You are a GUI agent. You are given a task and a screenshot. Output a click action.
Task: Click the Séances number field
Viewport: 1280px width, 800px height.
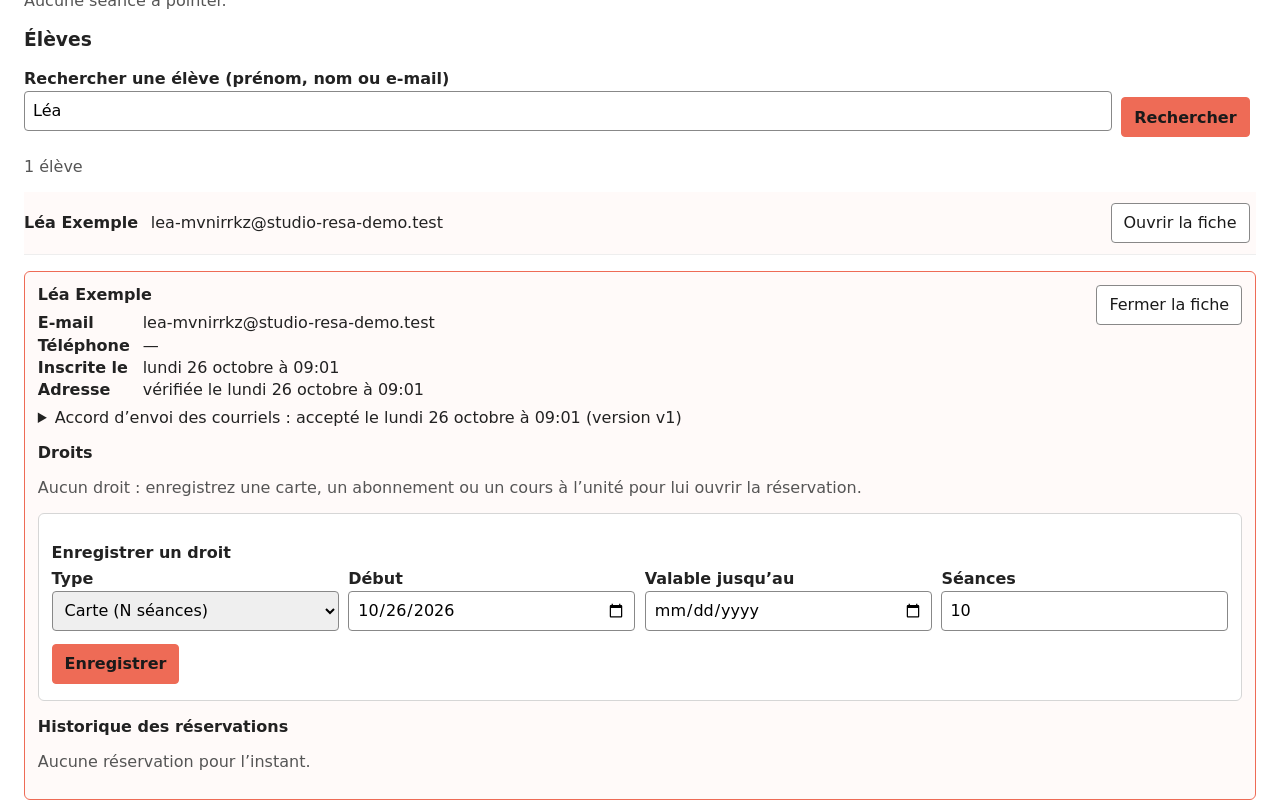1084,611
